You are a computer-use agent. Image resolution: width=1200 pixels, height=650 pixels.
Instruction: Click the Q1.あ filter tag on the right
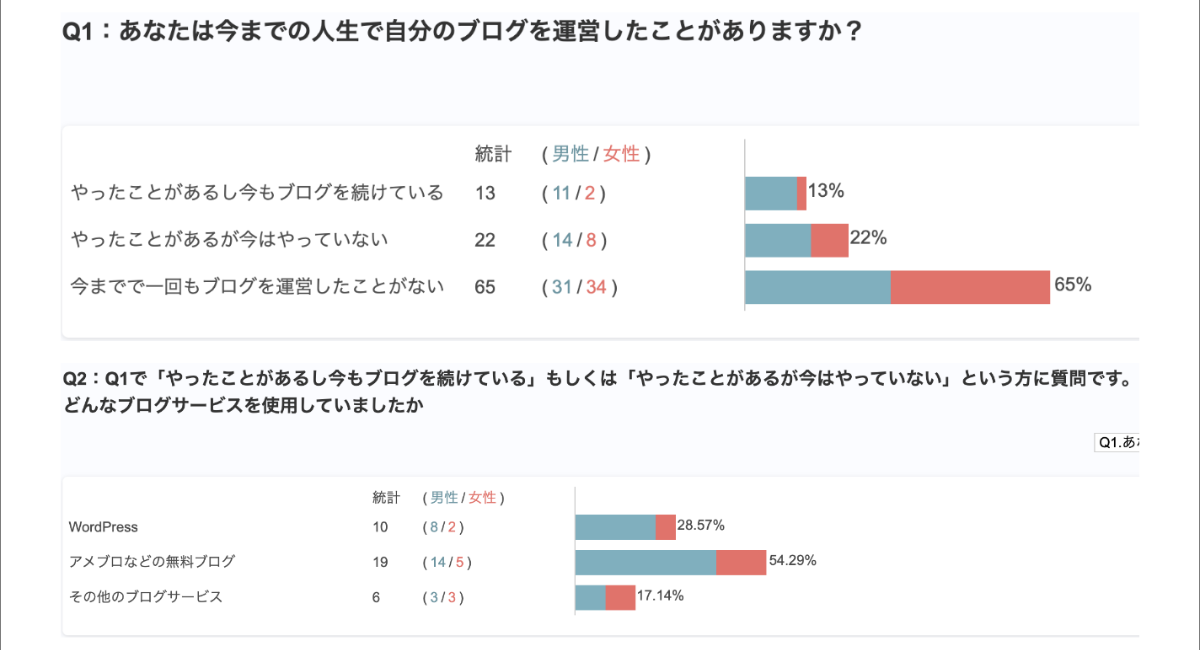pos(1117,442)
